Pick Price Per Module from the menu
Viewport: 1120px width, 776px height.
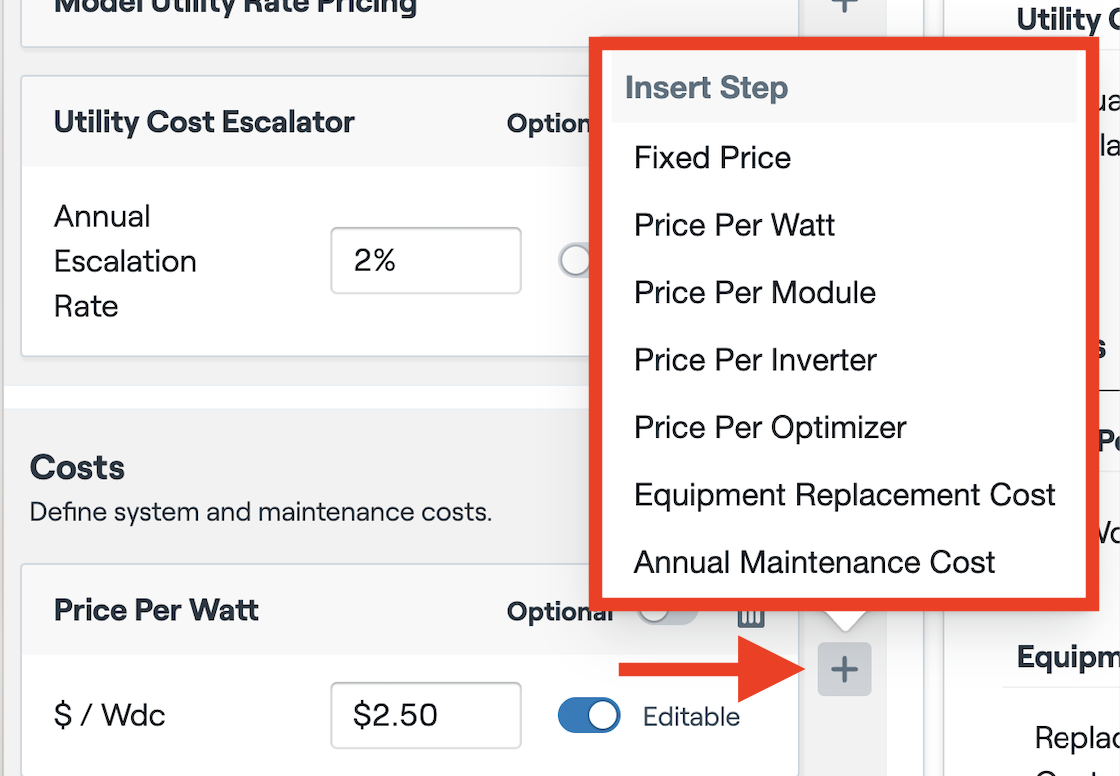pyautogui.click(x=754, y=293)
